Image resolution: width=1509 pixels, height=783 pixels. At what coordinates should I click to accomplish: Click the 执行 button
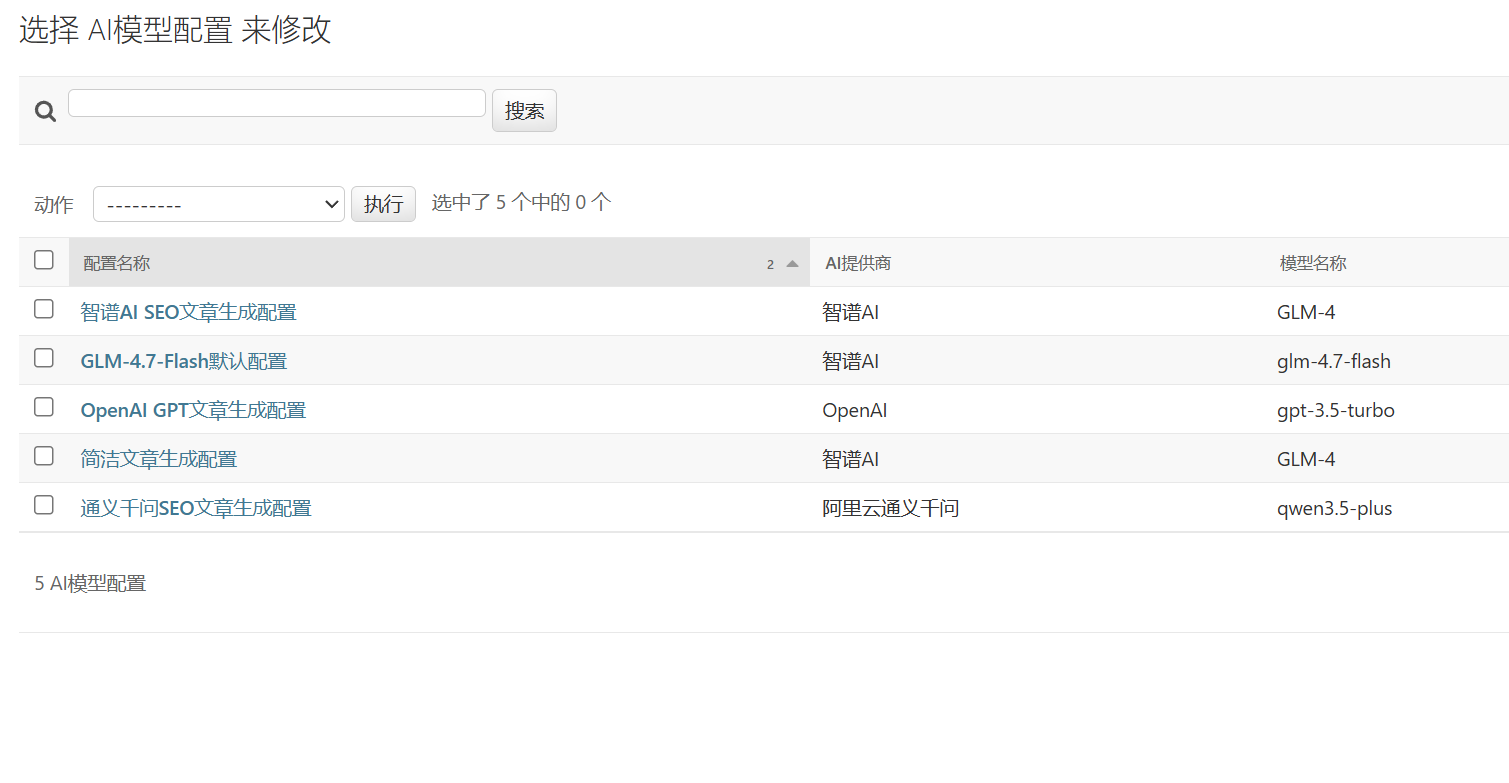(383, 204)
